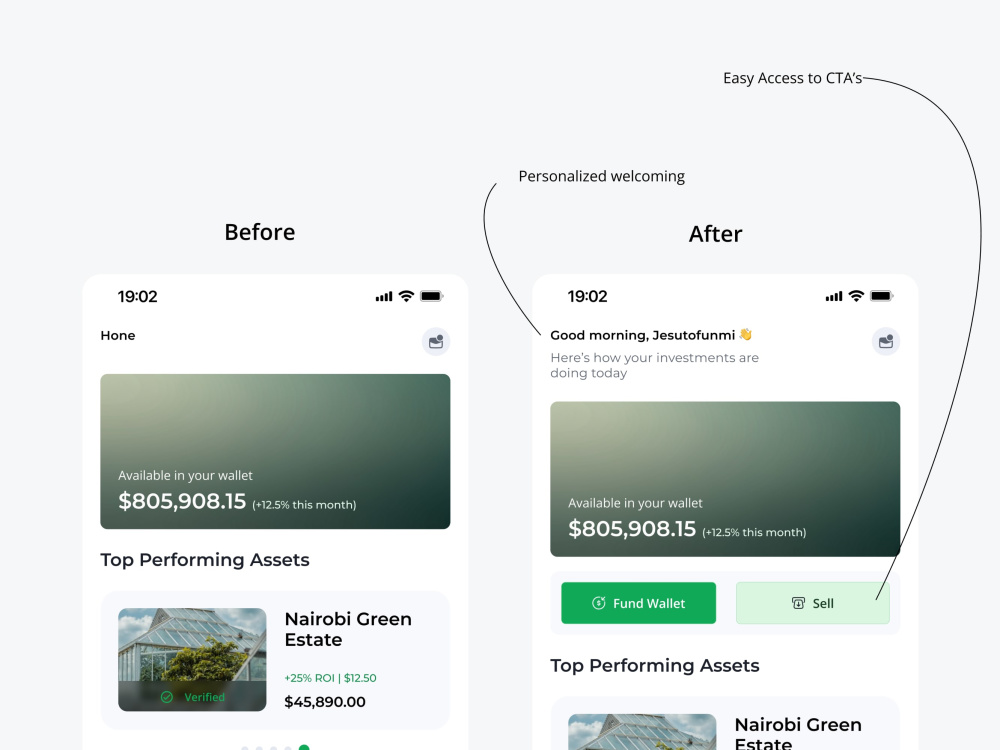This screenshot has width=1000, height=750.
Task: Tap the Wi-Fi icon in Before status bar
Action: [x=406, y=296]
